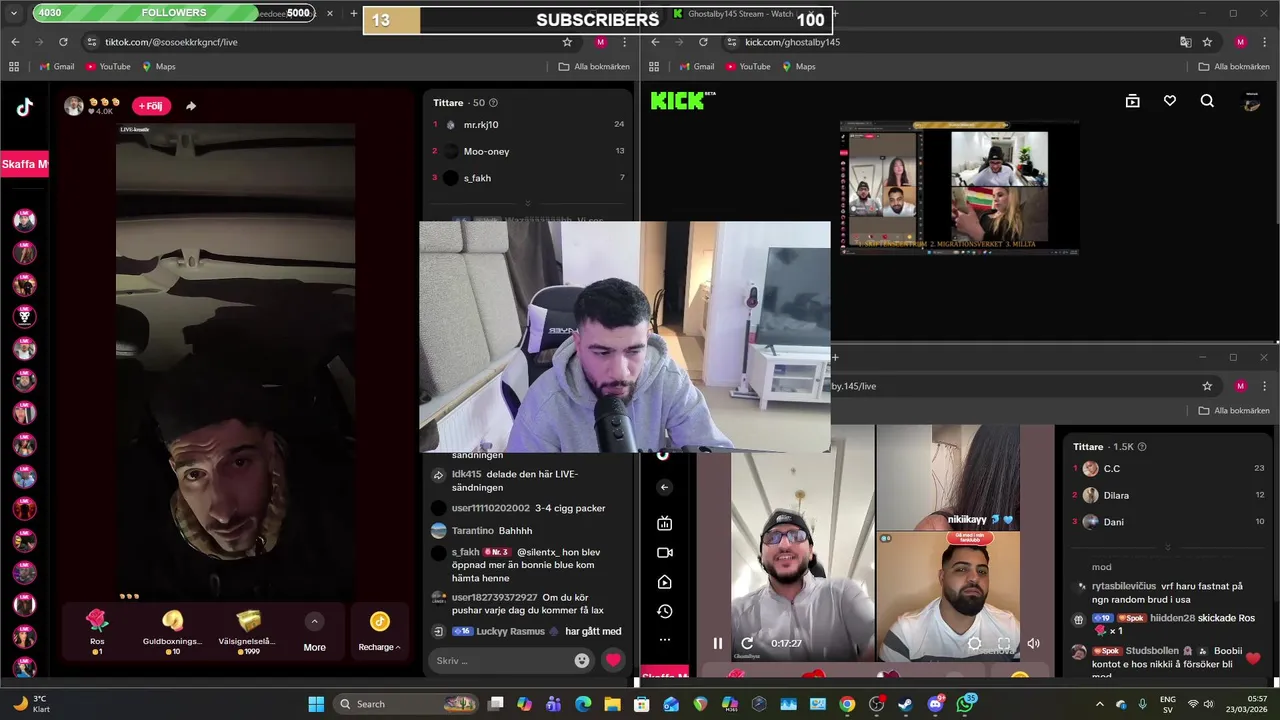The width and height of the screenshot is (1280, 720).
Task: Open the video camera icon in lower sidebar
Action: tap(664, 552)
